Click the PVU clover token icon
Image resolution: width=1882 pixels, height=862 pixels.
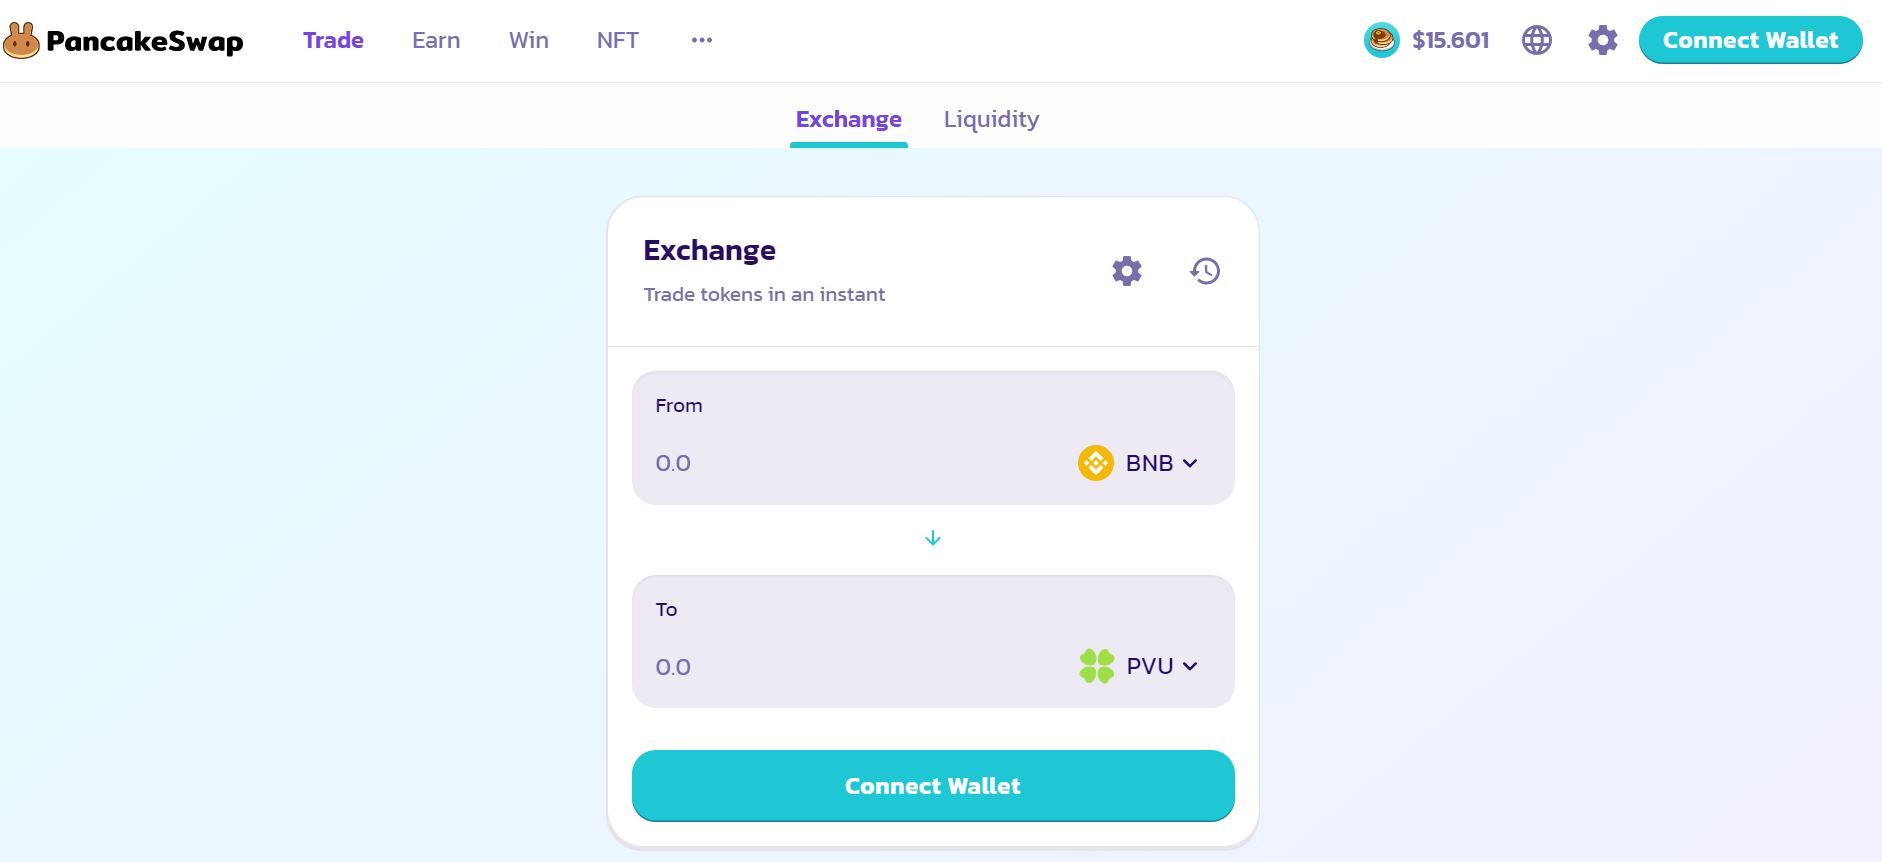click(x=1096, y=666)
